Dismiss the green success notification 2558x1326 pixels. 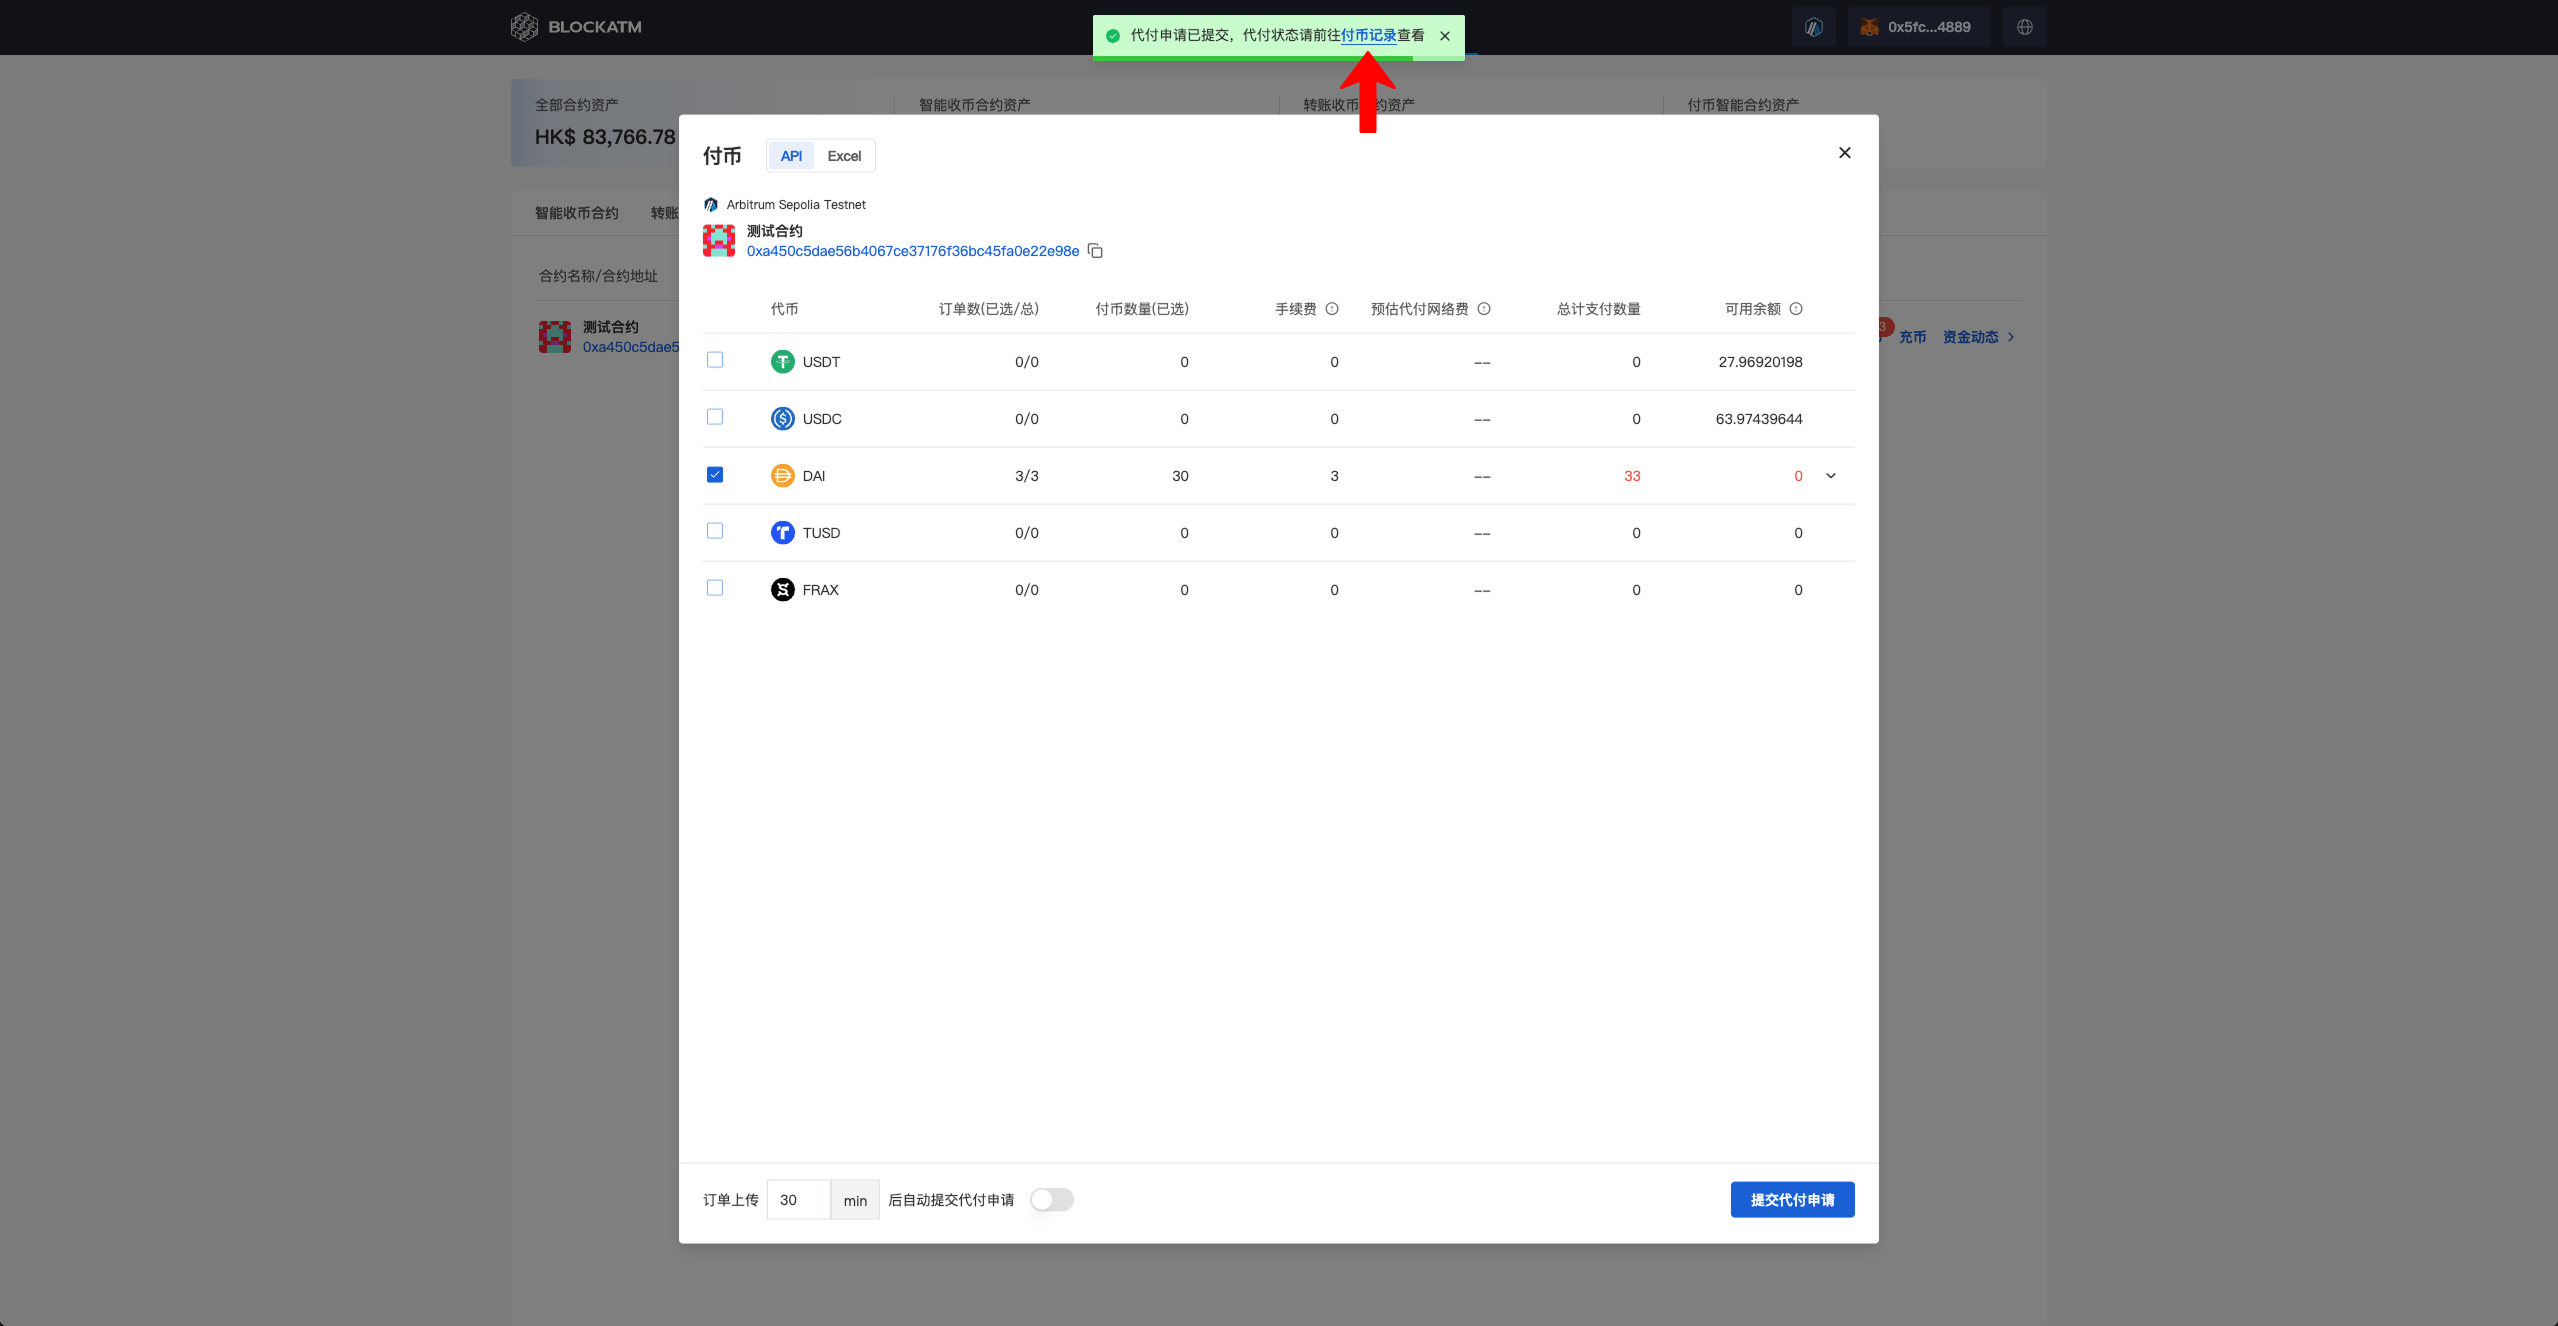pyautogui.click(x=1445, y=36)
